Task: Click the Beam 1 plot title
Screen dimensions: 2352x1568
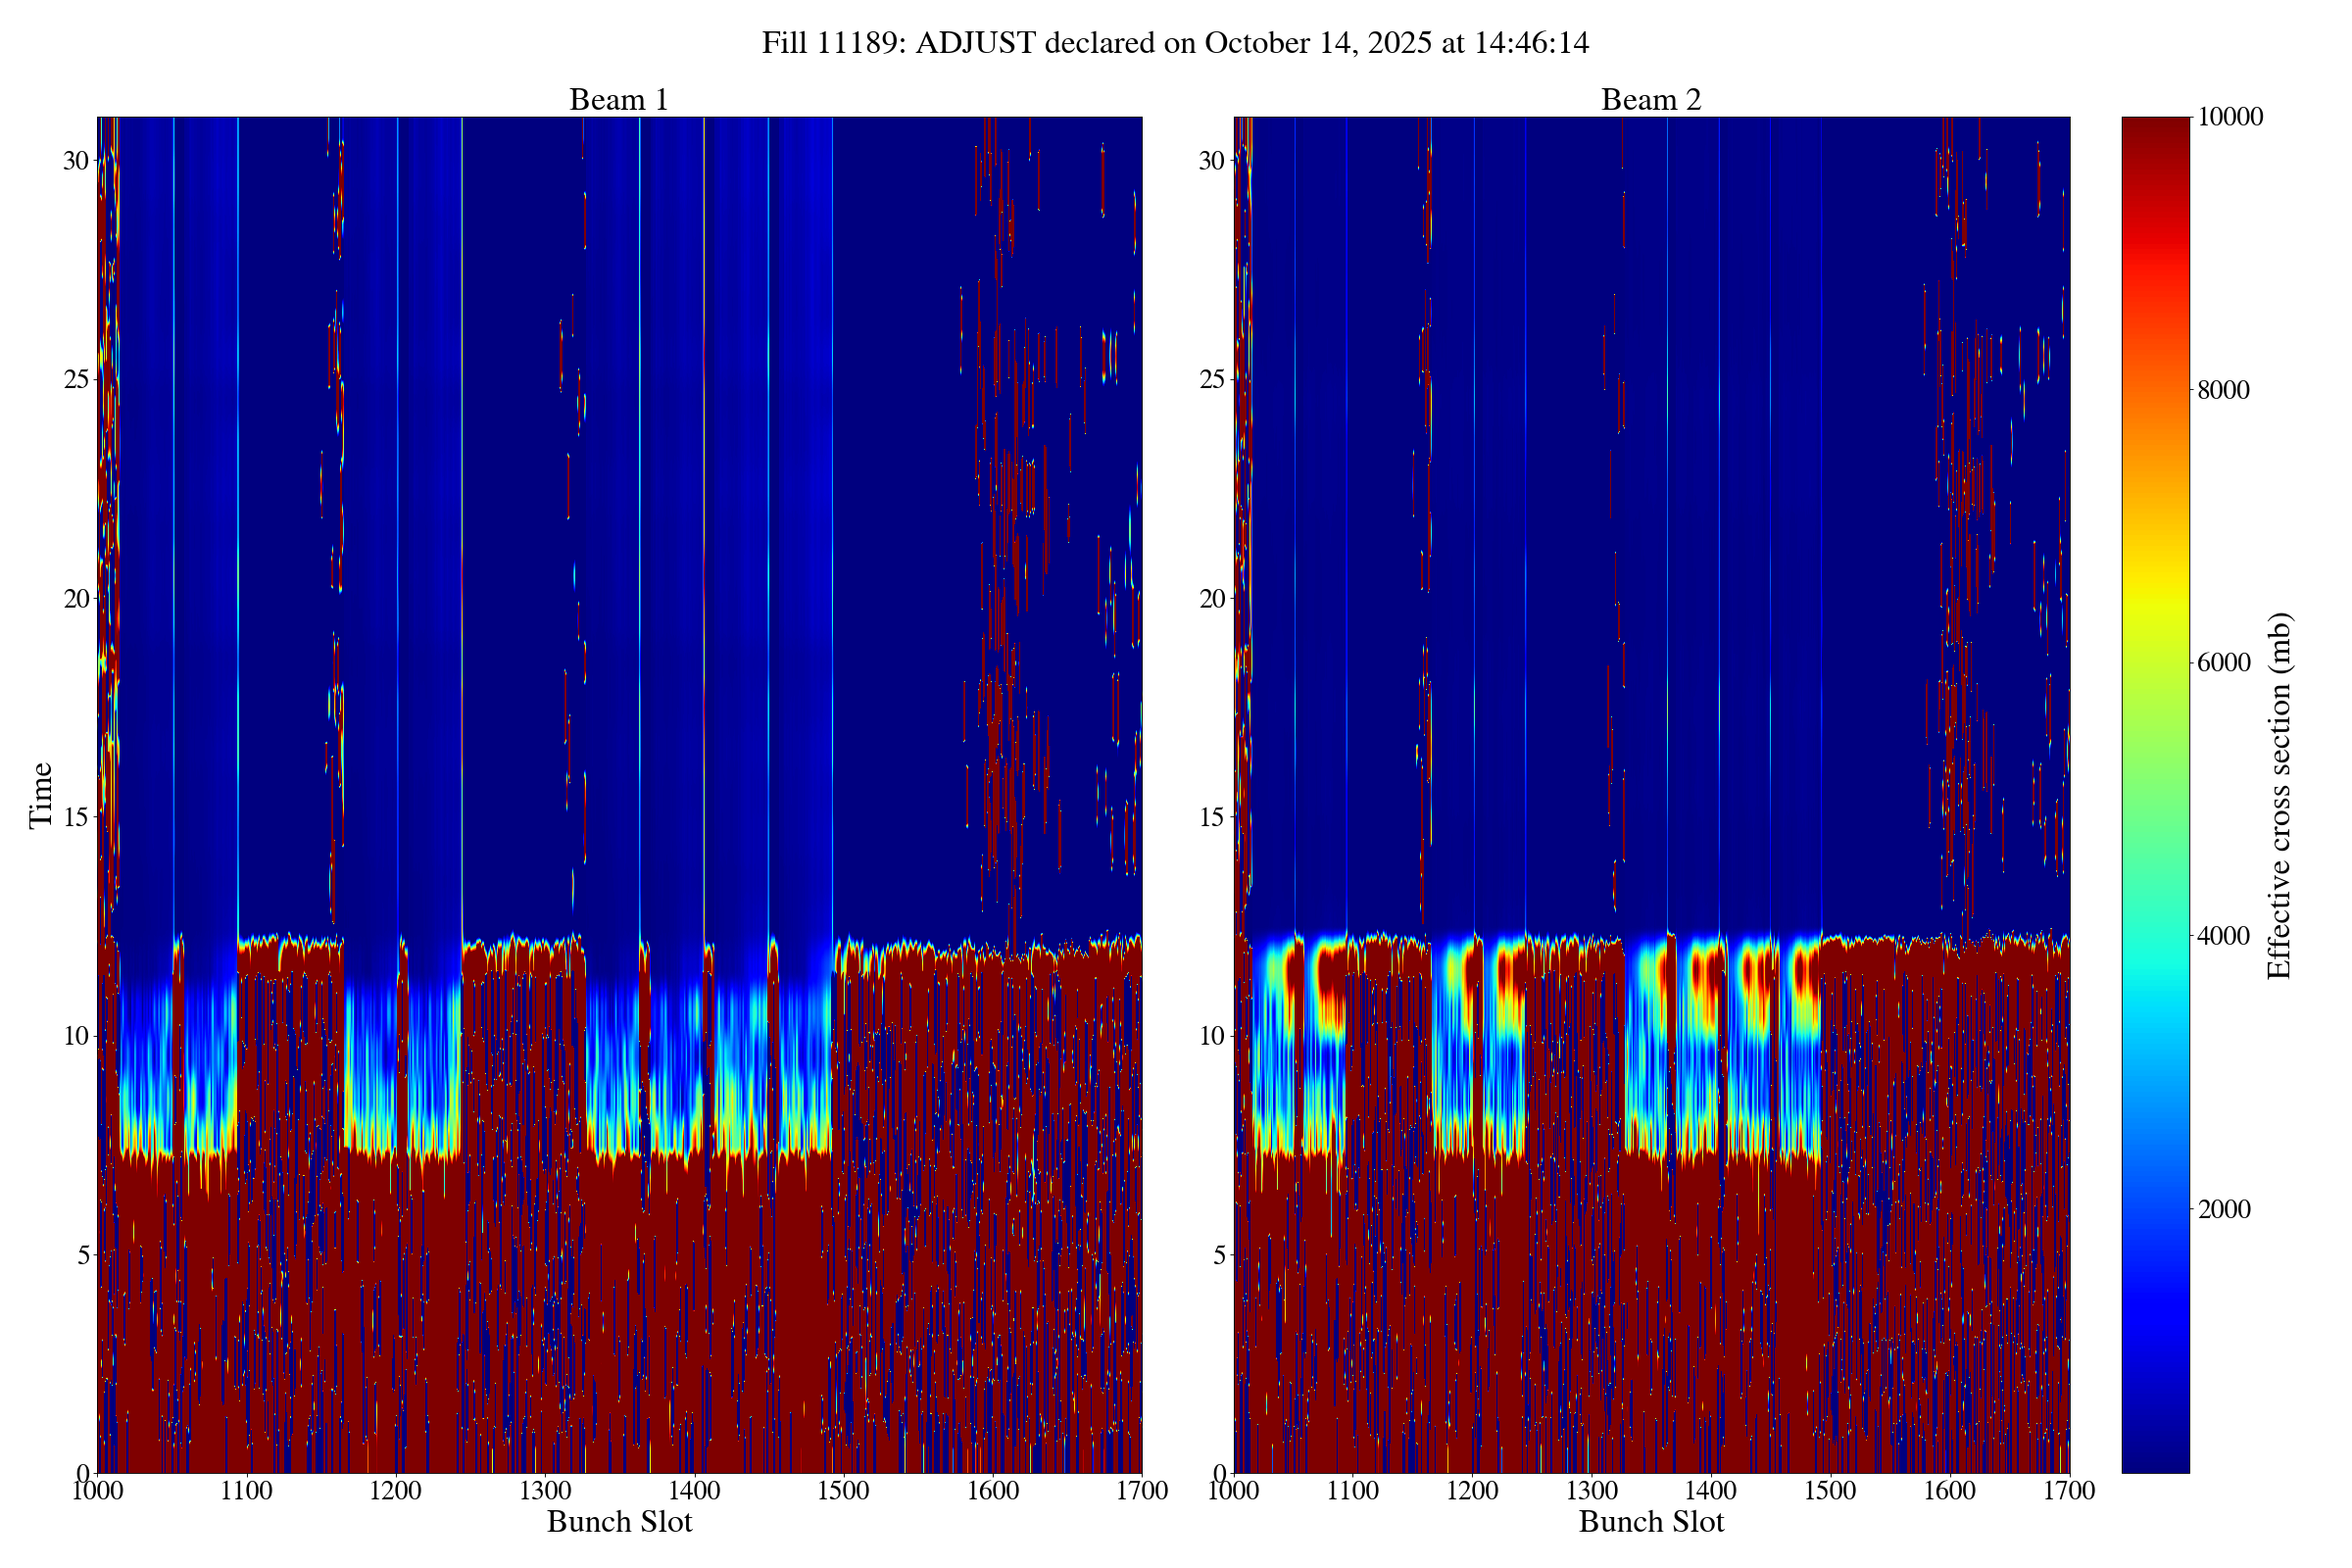Action: click(x=618, y=100)
